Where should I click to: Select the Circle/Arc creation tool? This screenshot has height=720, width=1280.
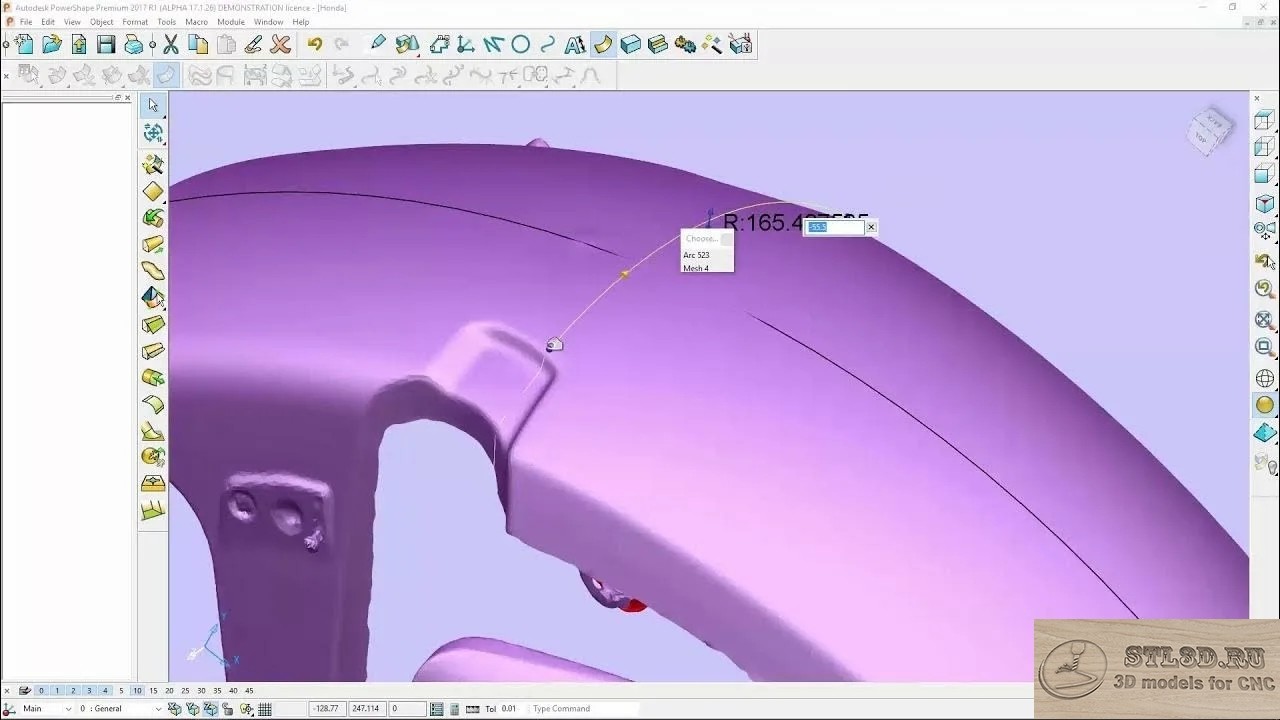point(520,44)
